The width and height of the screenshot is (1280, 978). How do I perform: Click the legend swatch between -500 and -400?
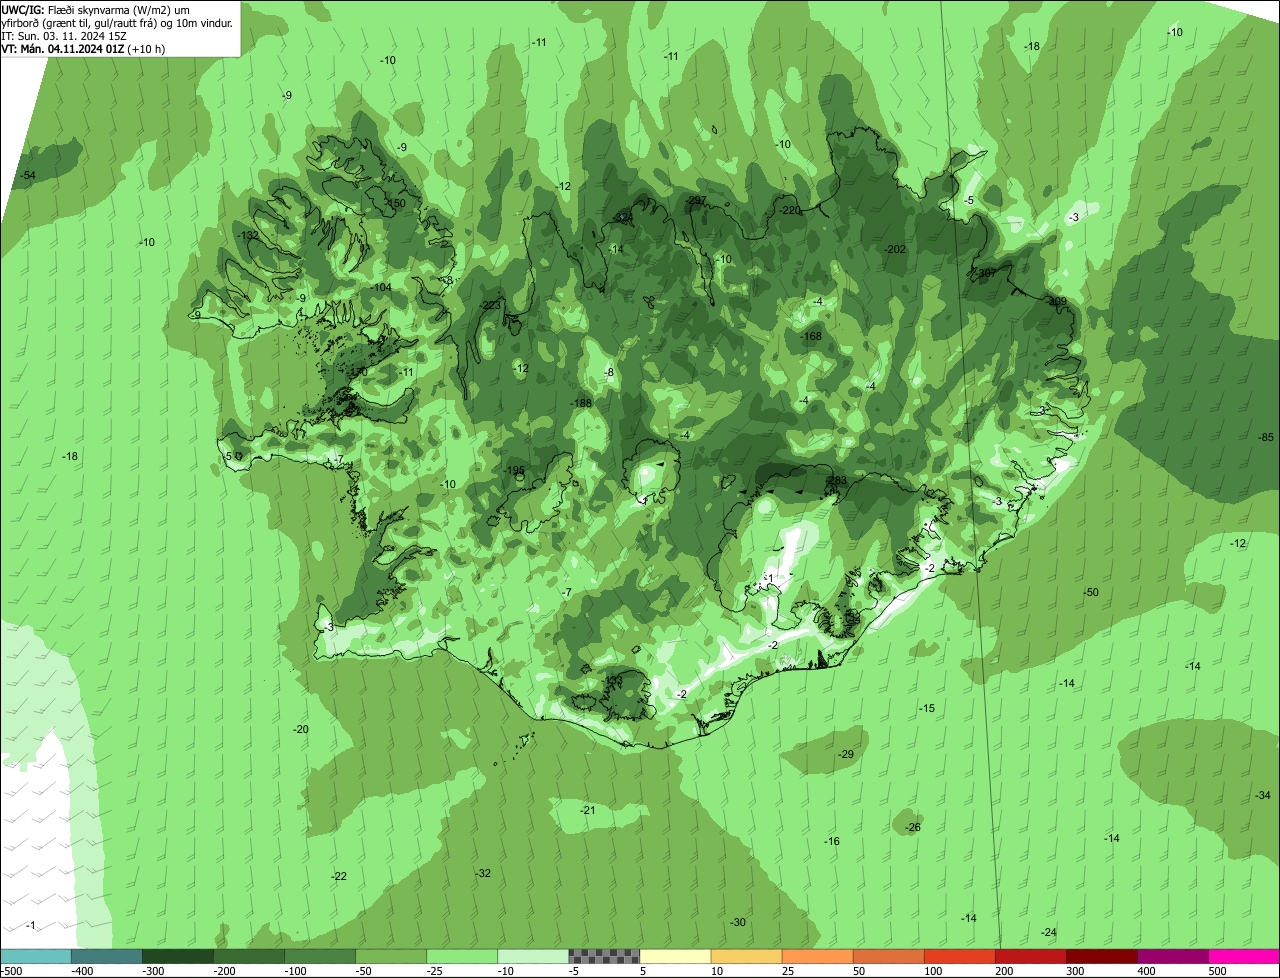click(x=36, y=956)
